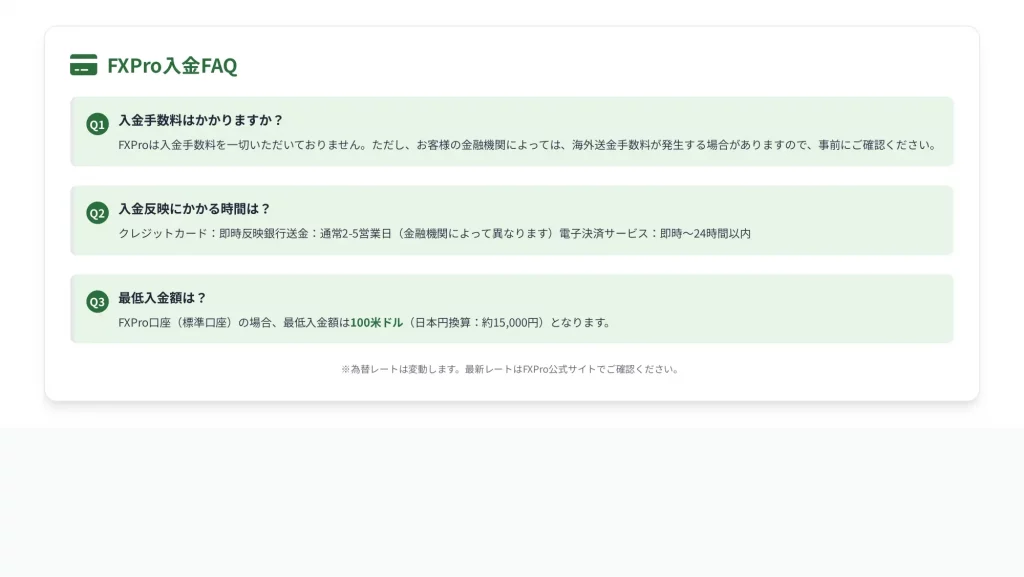
Task: Click the 約15,000円 yen conversion text
Action: [x=510, y=323]
